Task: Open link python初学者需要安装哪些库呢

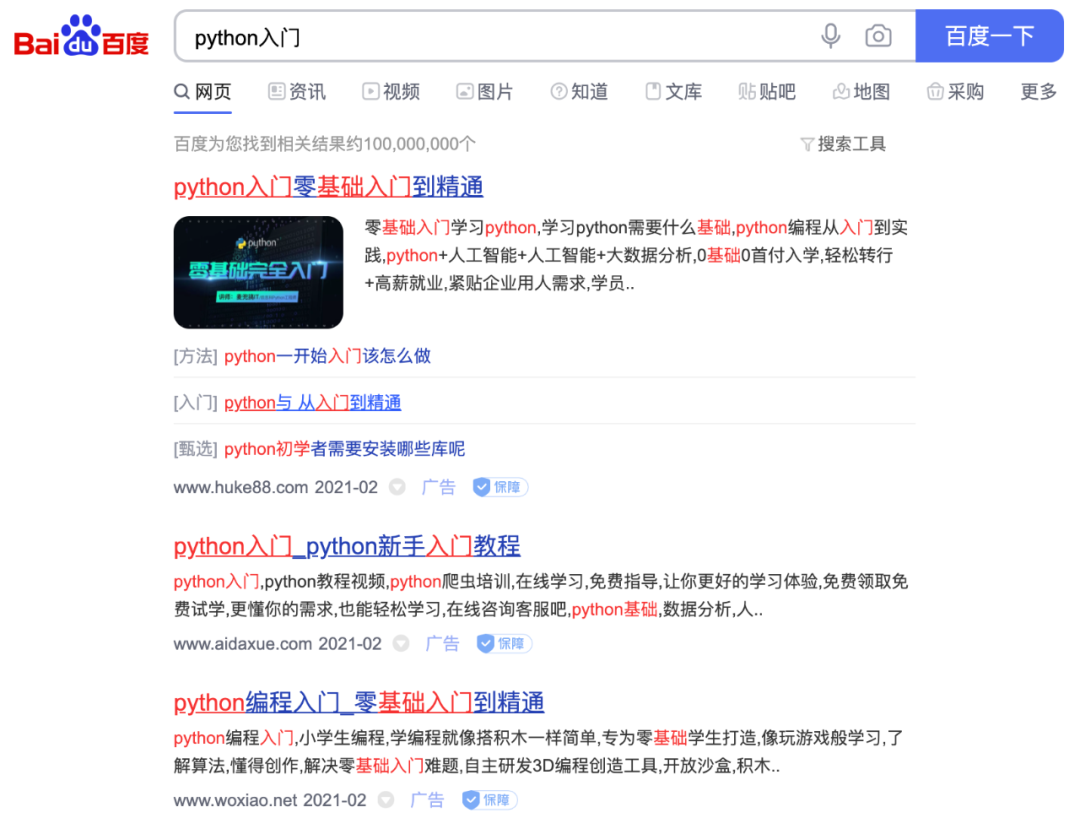Action: (344, 449)
